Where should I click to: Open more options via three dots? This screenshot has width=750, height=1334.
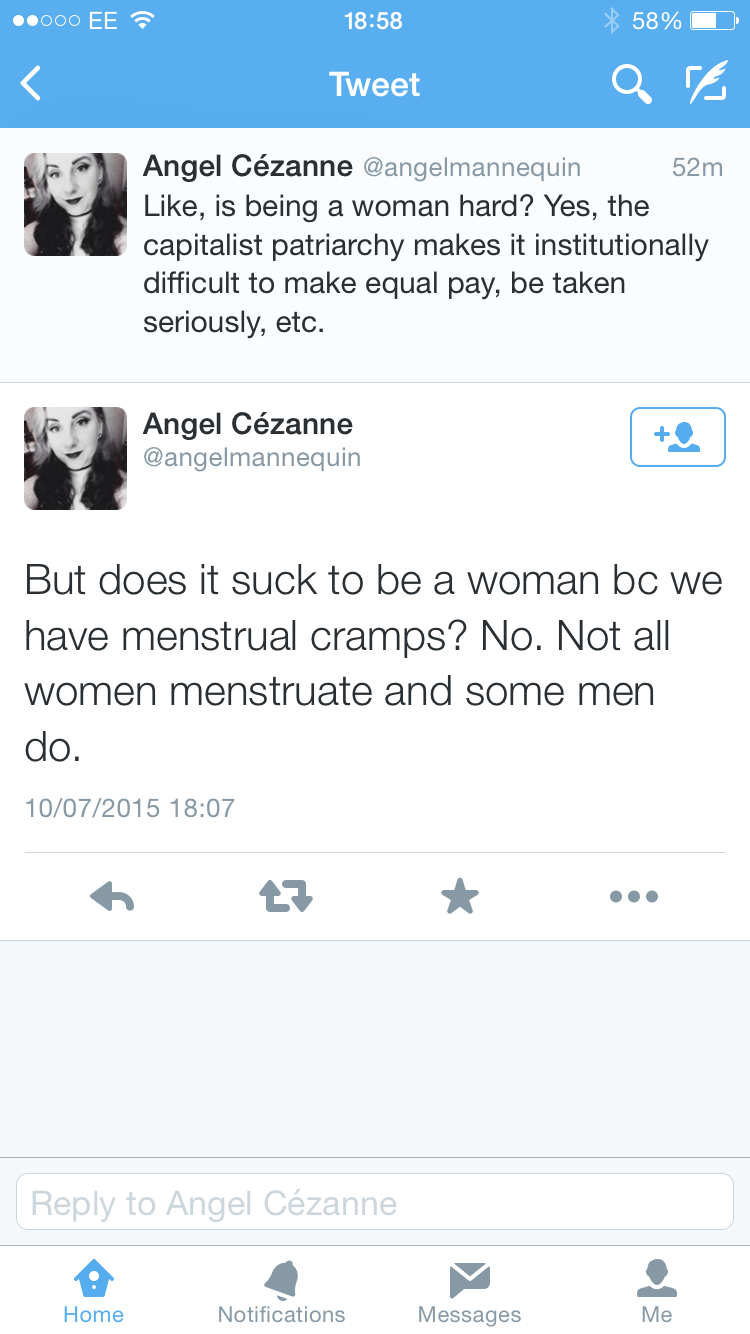634,896
